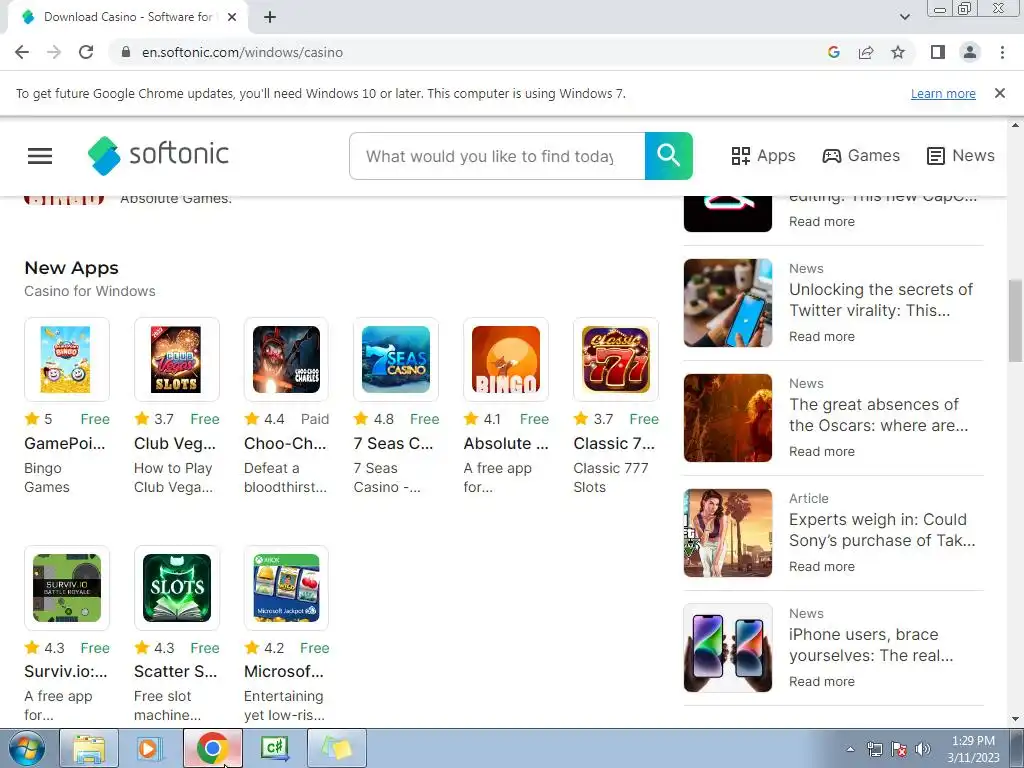
Task: Click Learn more about Chrome updates
Action: (x=943, y=93)
